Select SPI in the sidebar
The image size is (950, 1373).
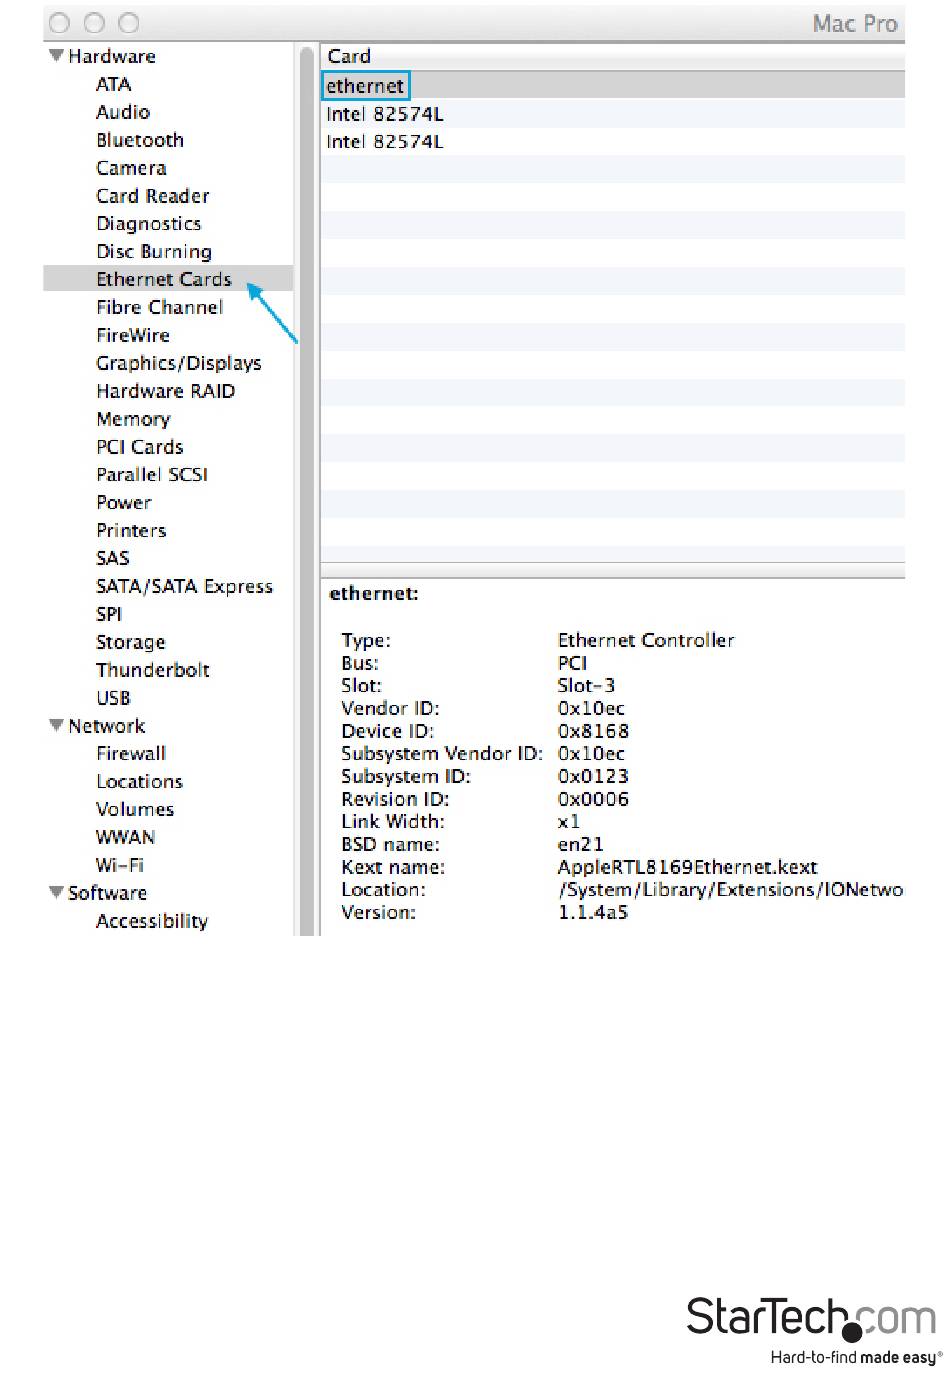coord(109,614)
